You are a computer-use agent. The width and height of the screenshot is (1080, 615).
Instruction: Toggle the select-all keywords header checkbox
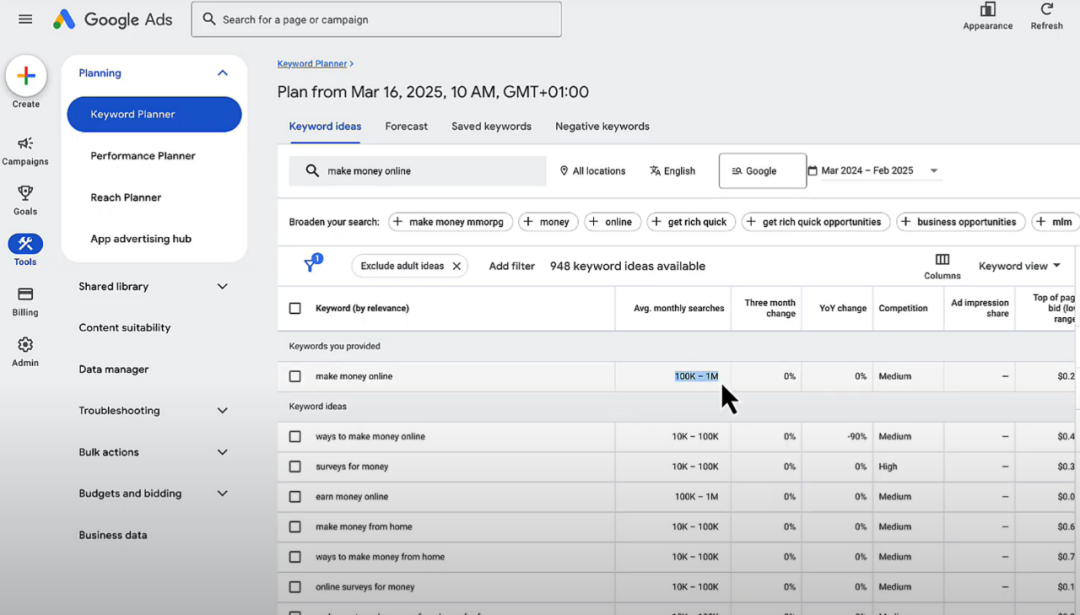295,309
